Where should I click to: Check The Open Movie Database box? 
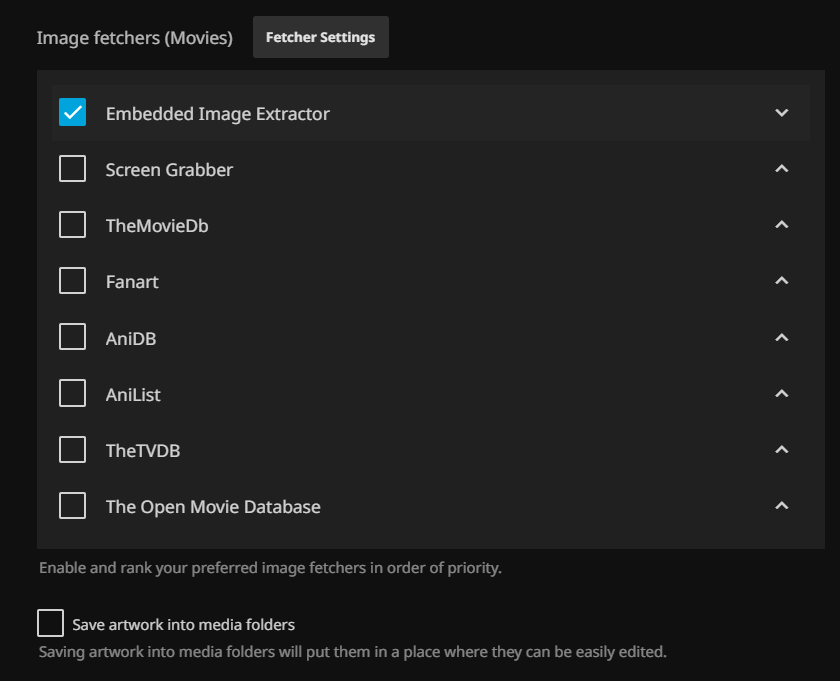tap(72, 506)
